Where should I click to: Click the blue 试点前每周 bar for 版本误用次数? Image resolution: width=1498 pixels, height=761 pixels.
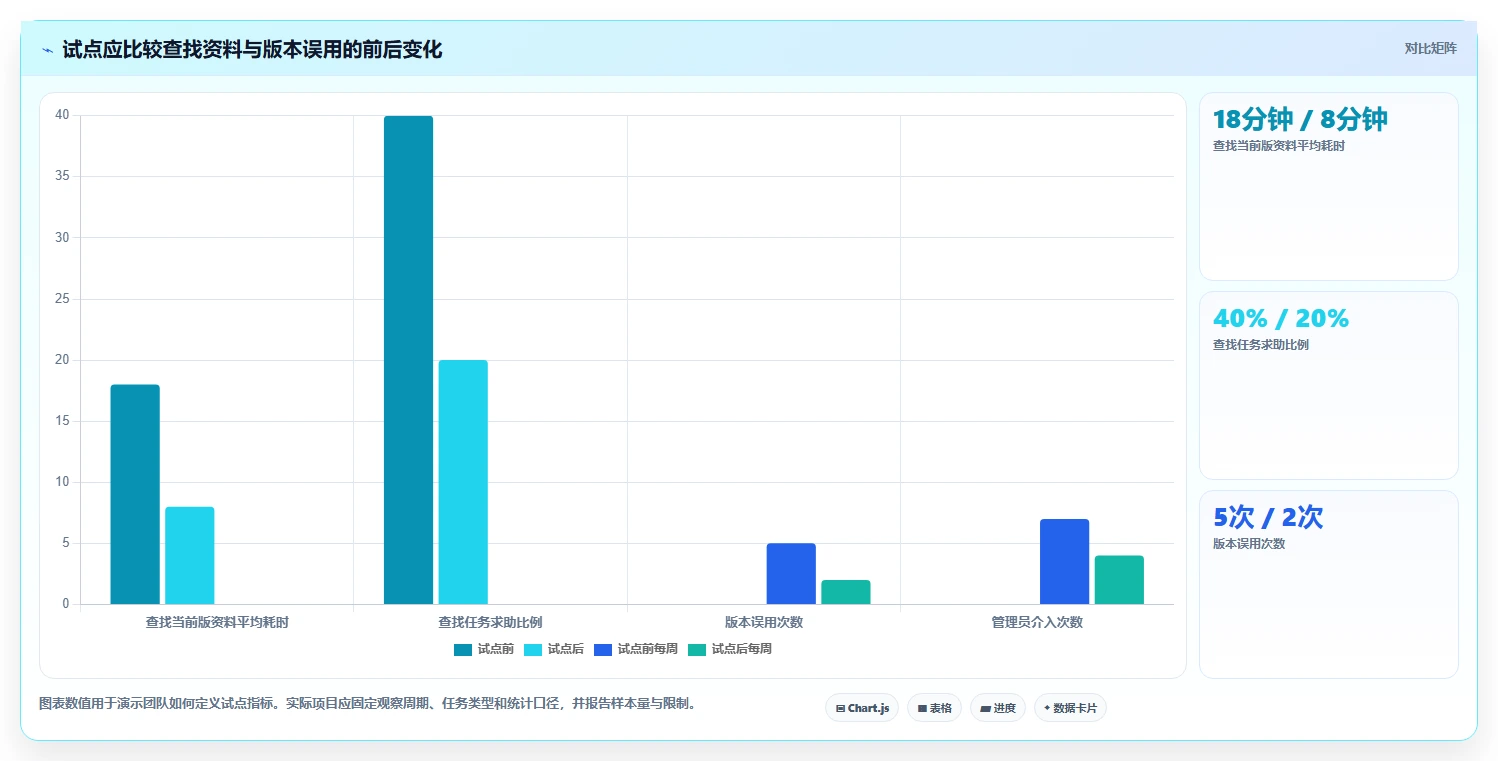click(x=791, y=574)
